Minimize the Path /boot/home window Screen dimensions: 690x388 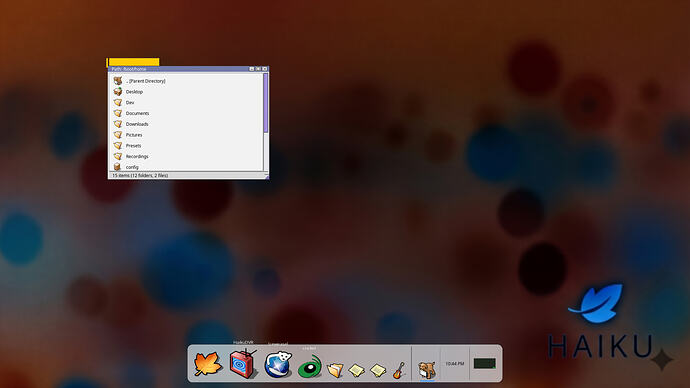click(252, 69)
